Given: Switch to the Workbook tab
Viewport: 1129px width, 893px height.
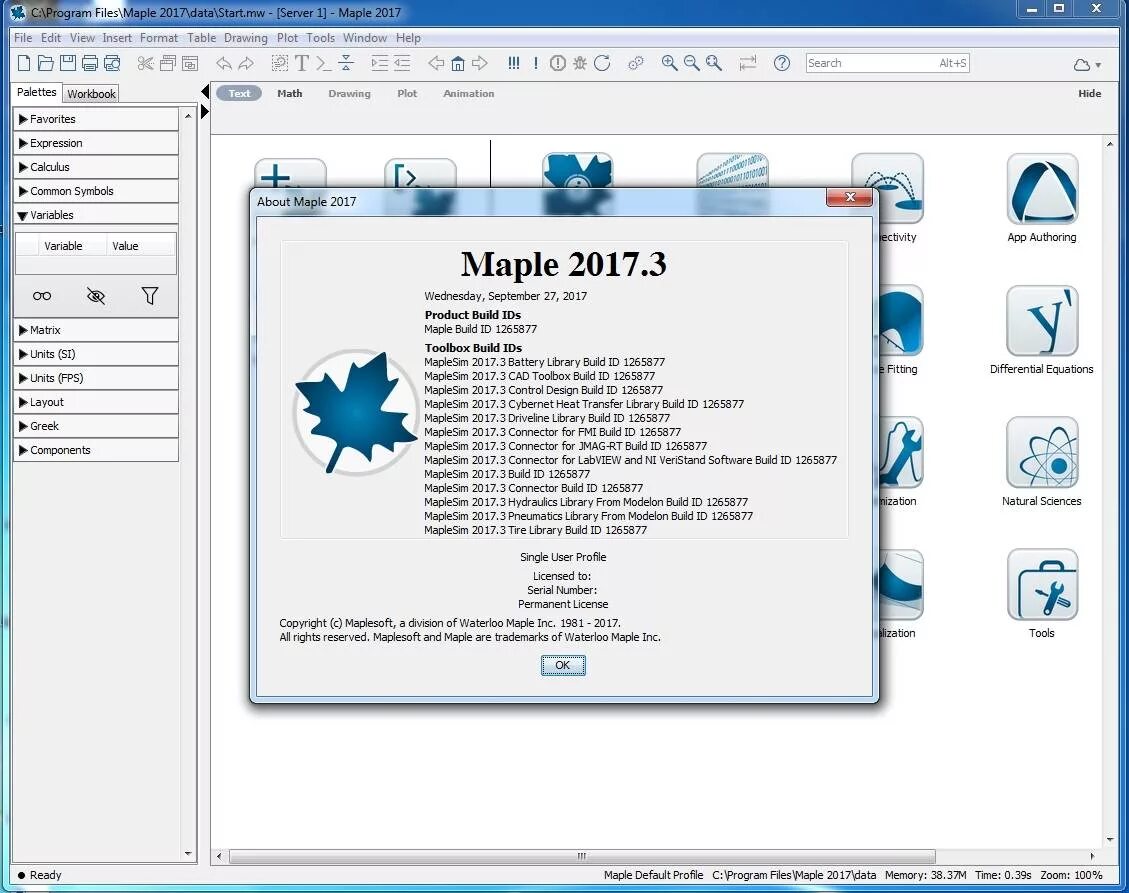Looking at the screenshot, I should click(x=91, y=94).
